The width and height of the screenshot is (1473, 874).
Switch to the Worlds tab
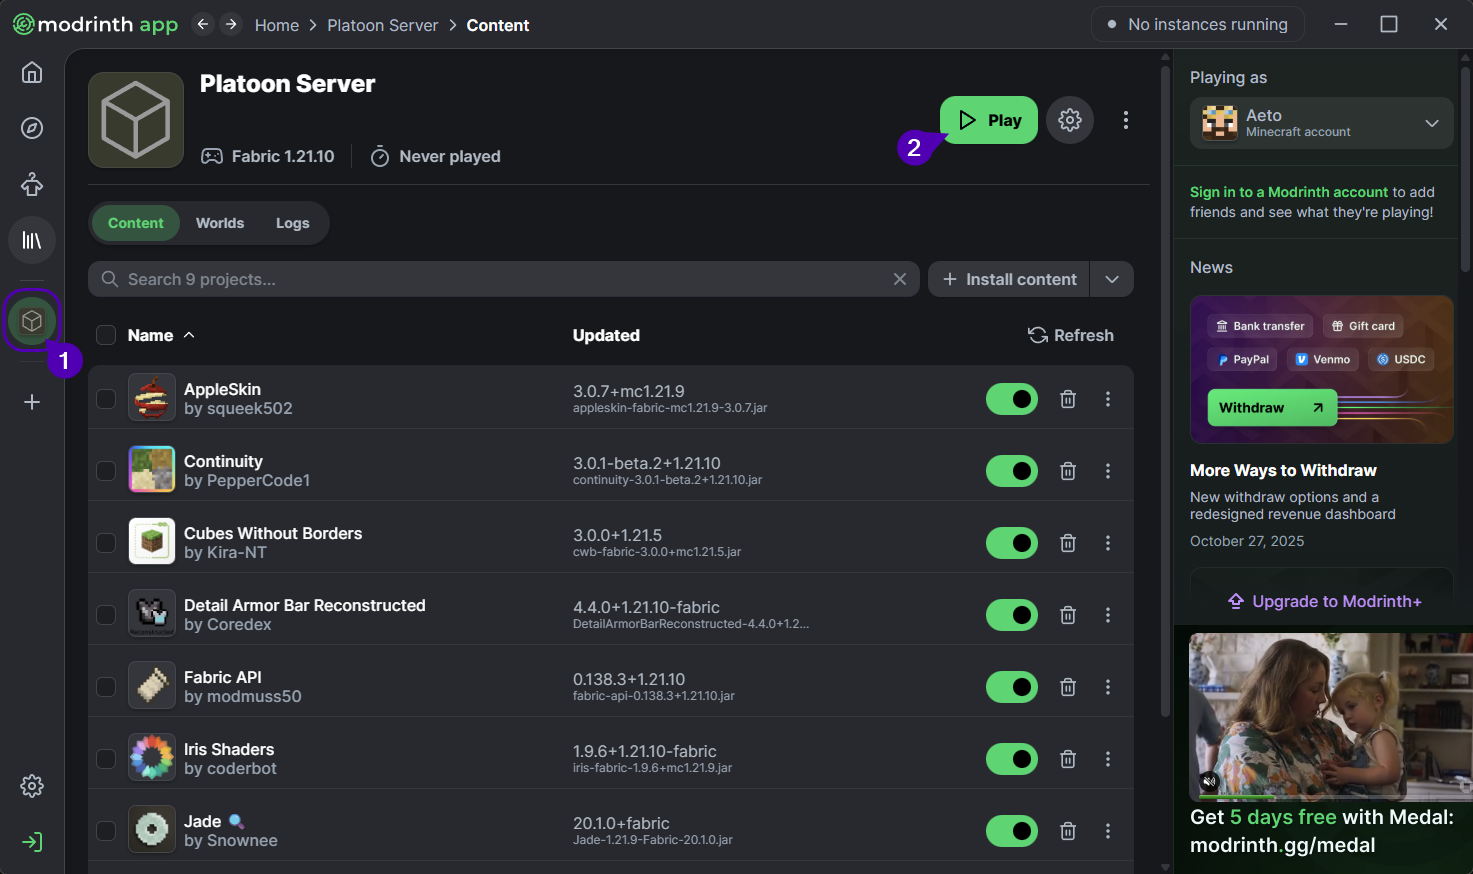coord(220,223)
